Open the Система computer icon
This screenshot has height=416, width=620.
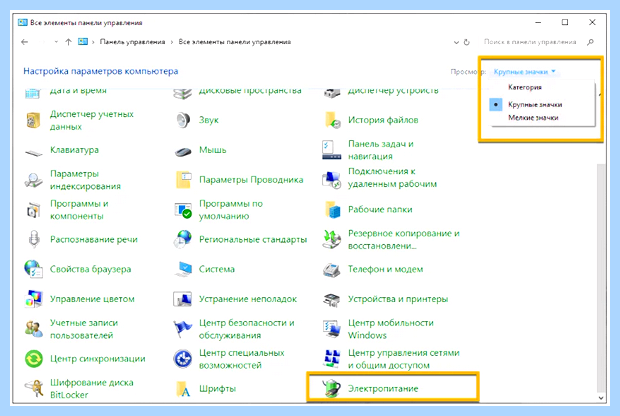click(183, 269)
